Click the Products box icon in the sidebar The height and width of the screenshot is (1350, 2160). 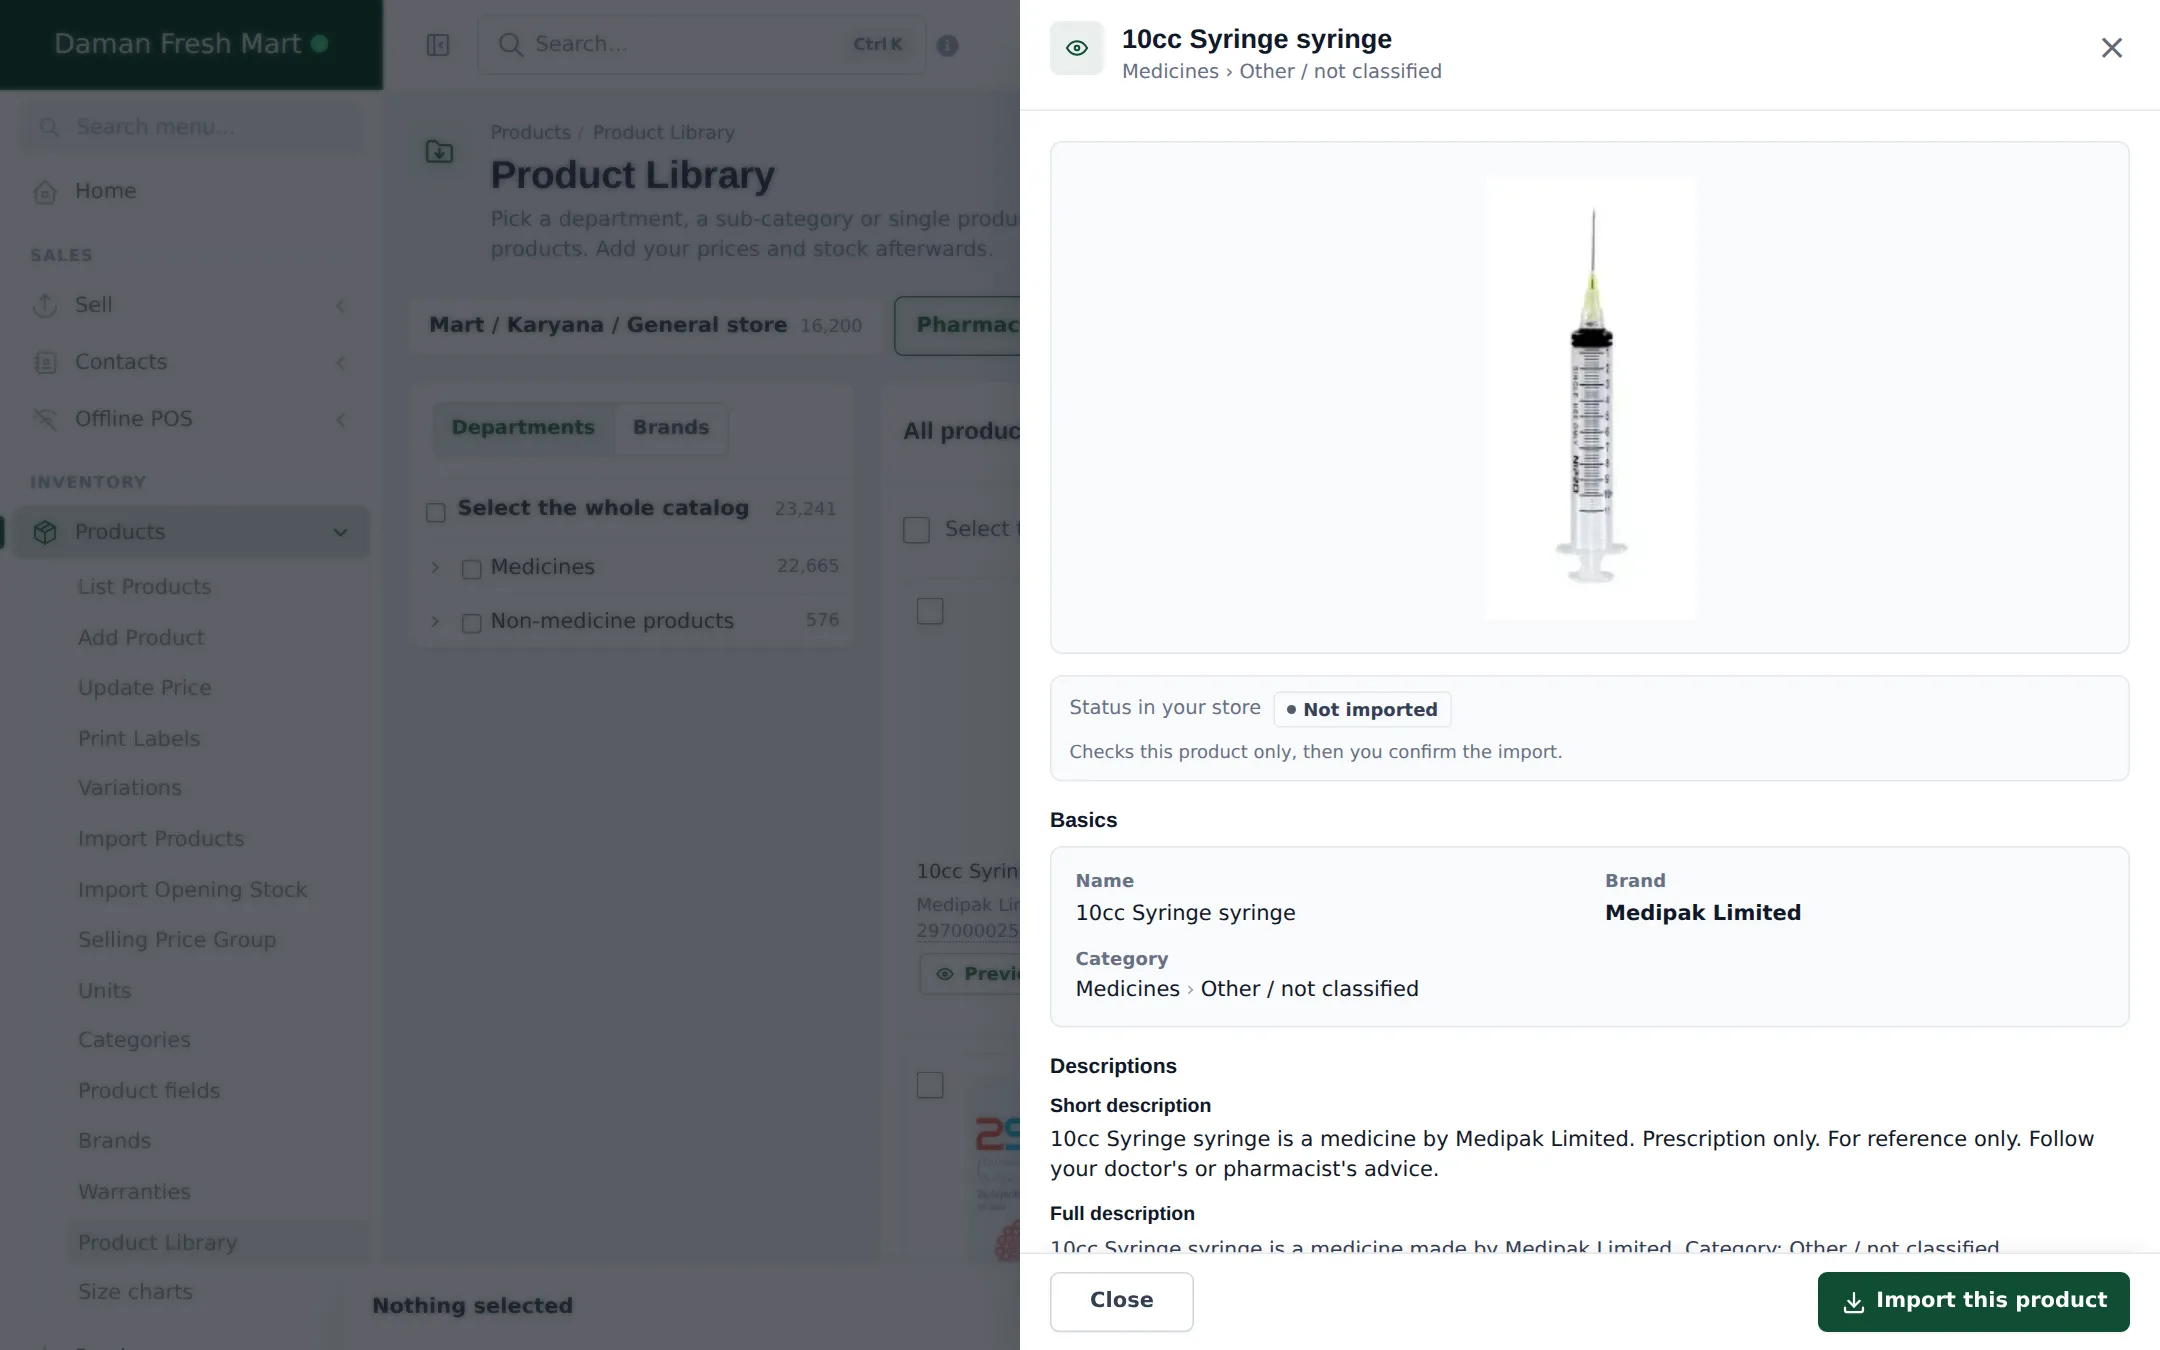(45, 533)
